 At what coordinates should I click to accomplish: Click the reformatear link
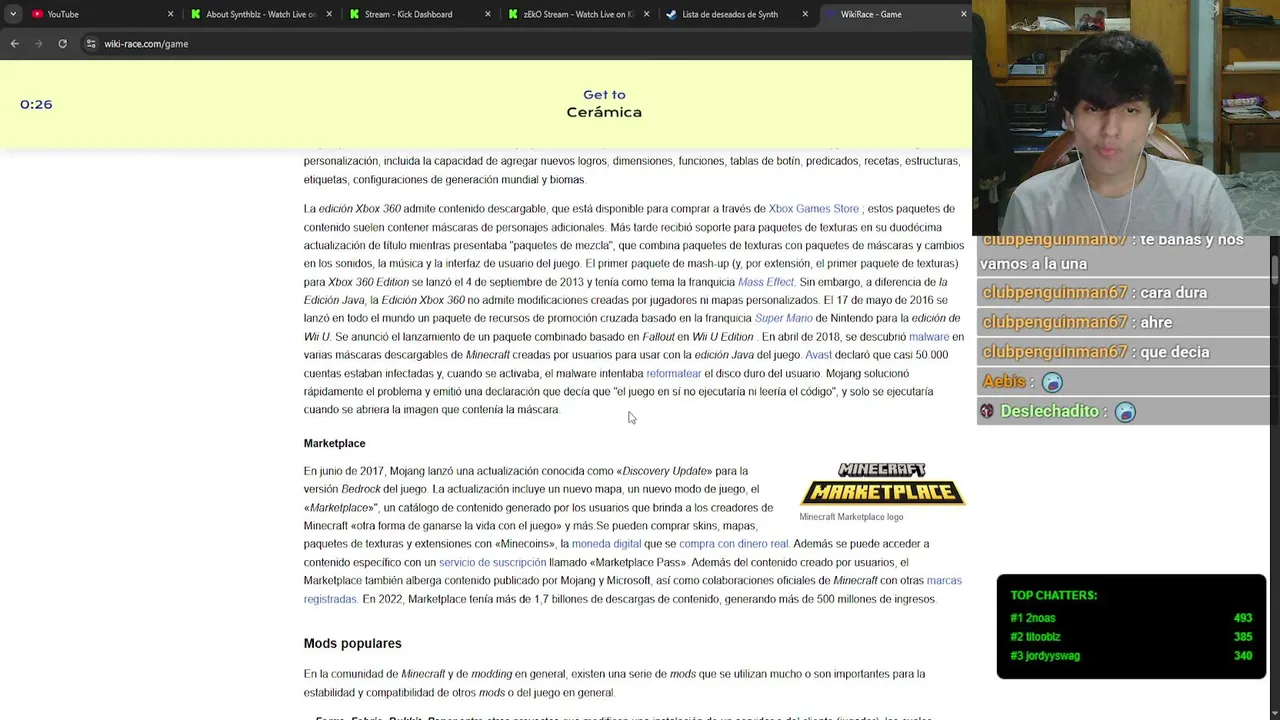point(674,373)
